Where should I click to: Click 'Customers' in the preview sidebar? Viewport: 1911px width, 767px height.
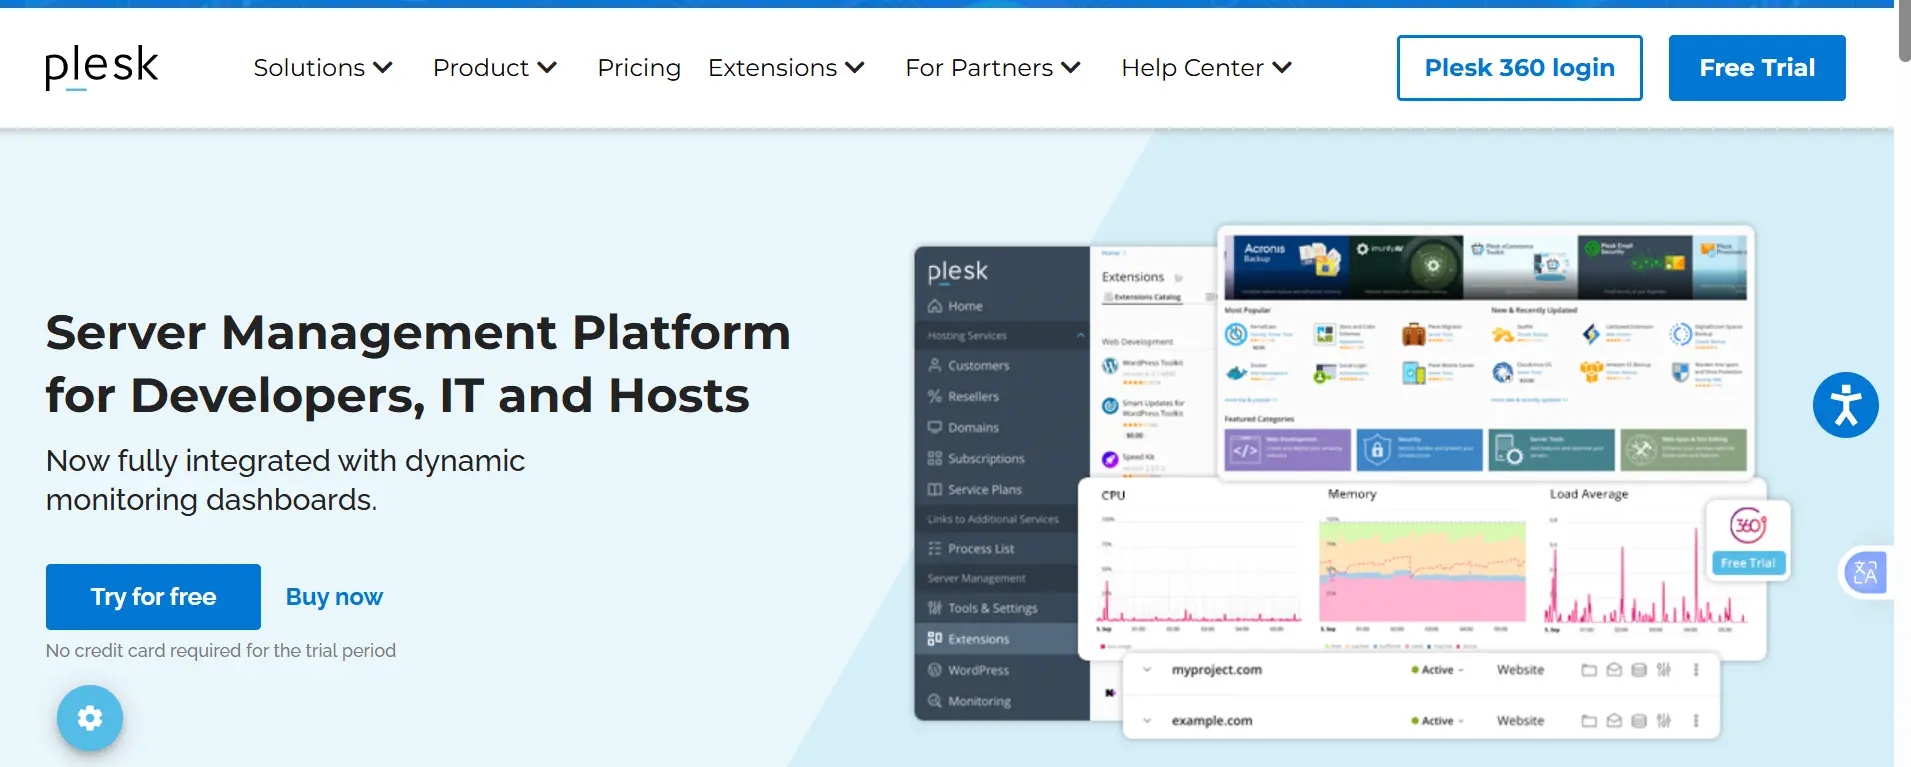tap(978, 366)
